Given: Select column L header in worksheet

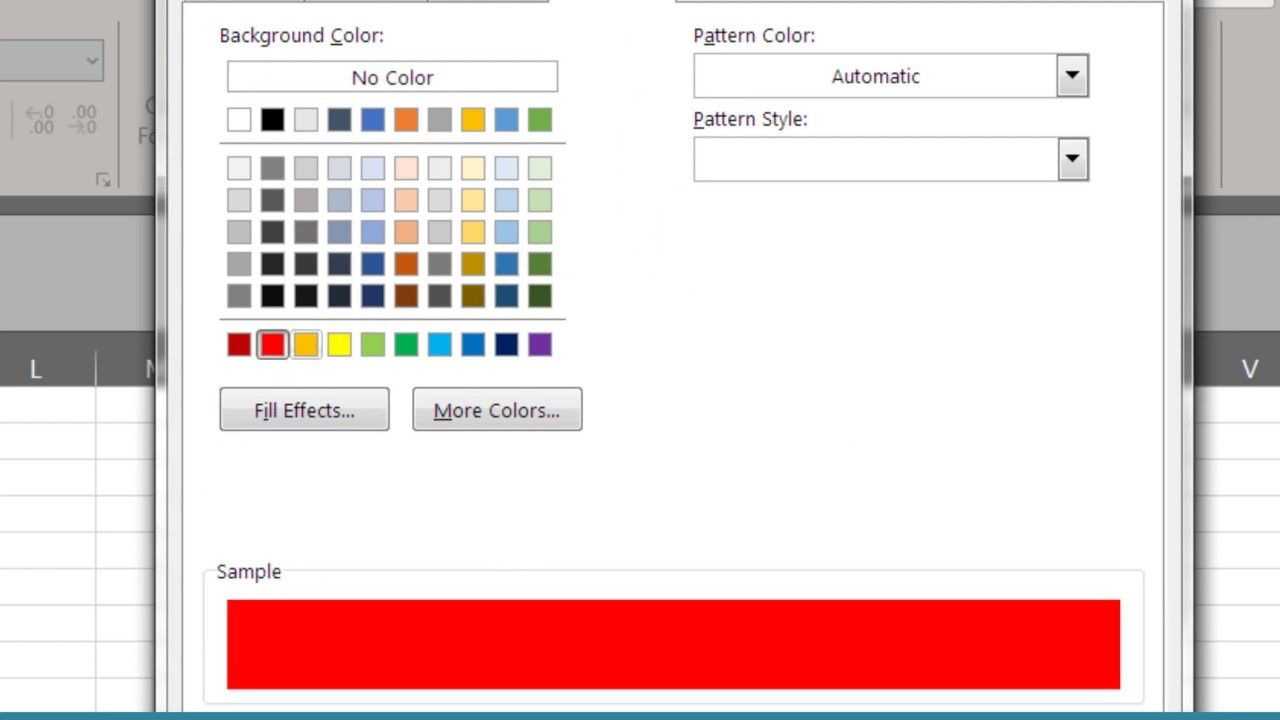Looking at the screenshot, I should [36, 369].
